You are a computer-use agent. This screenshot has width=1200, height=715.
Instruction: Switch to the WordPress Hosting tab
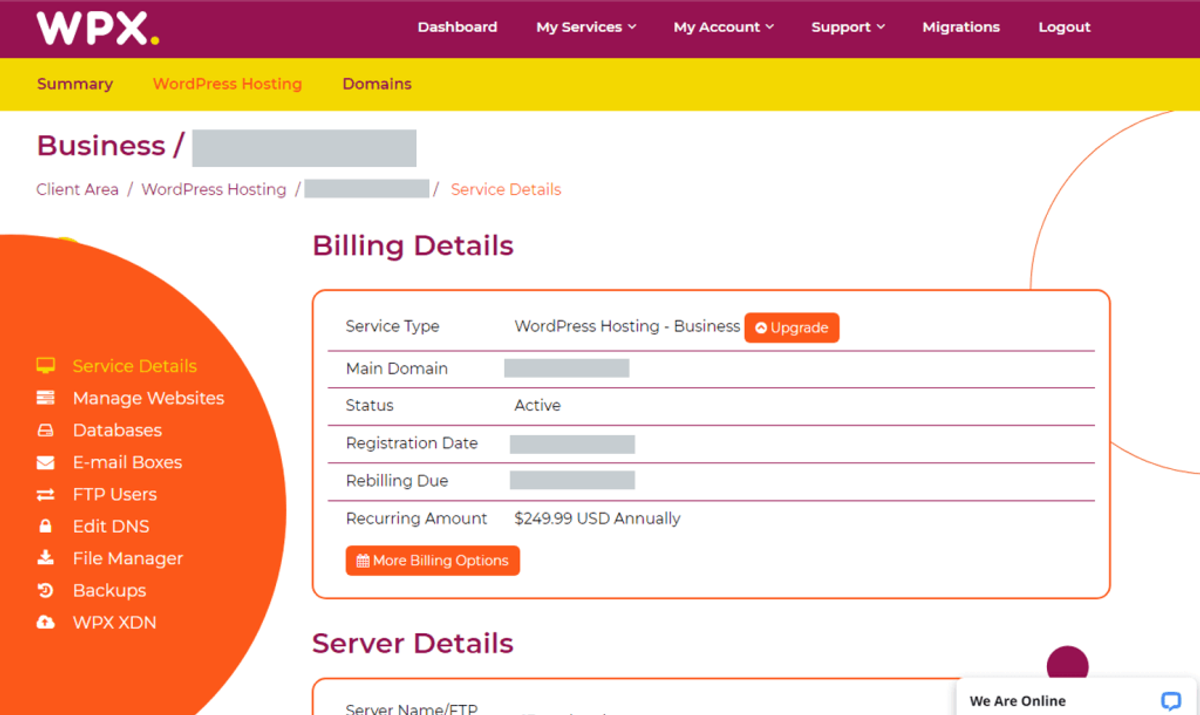(227, 84)
